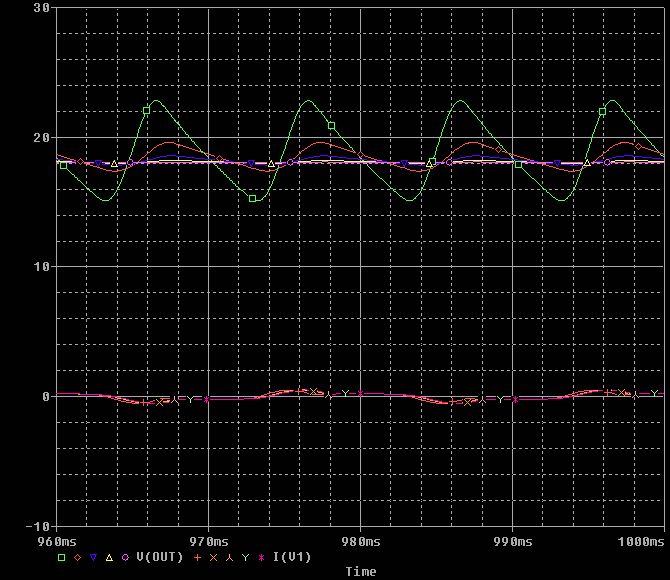Select the I(V1) trace label

[292, 557]
